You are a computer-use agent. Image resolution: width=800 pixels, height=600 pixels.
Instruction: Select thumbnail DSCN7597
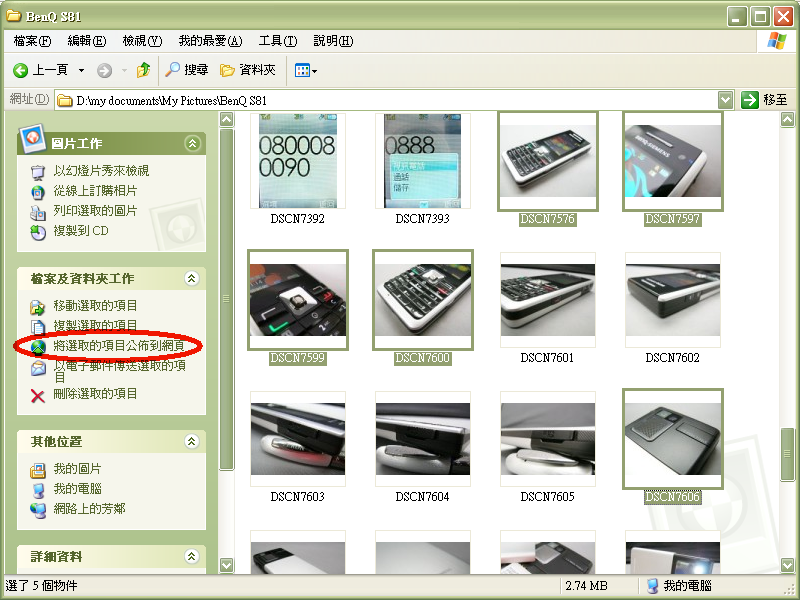673,161
